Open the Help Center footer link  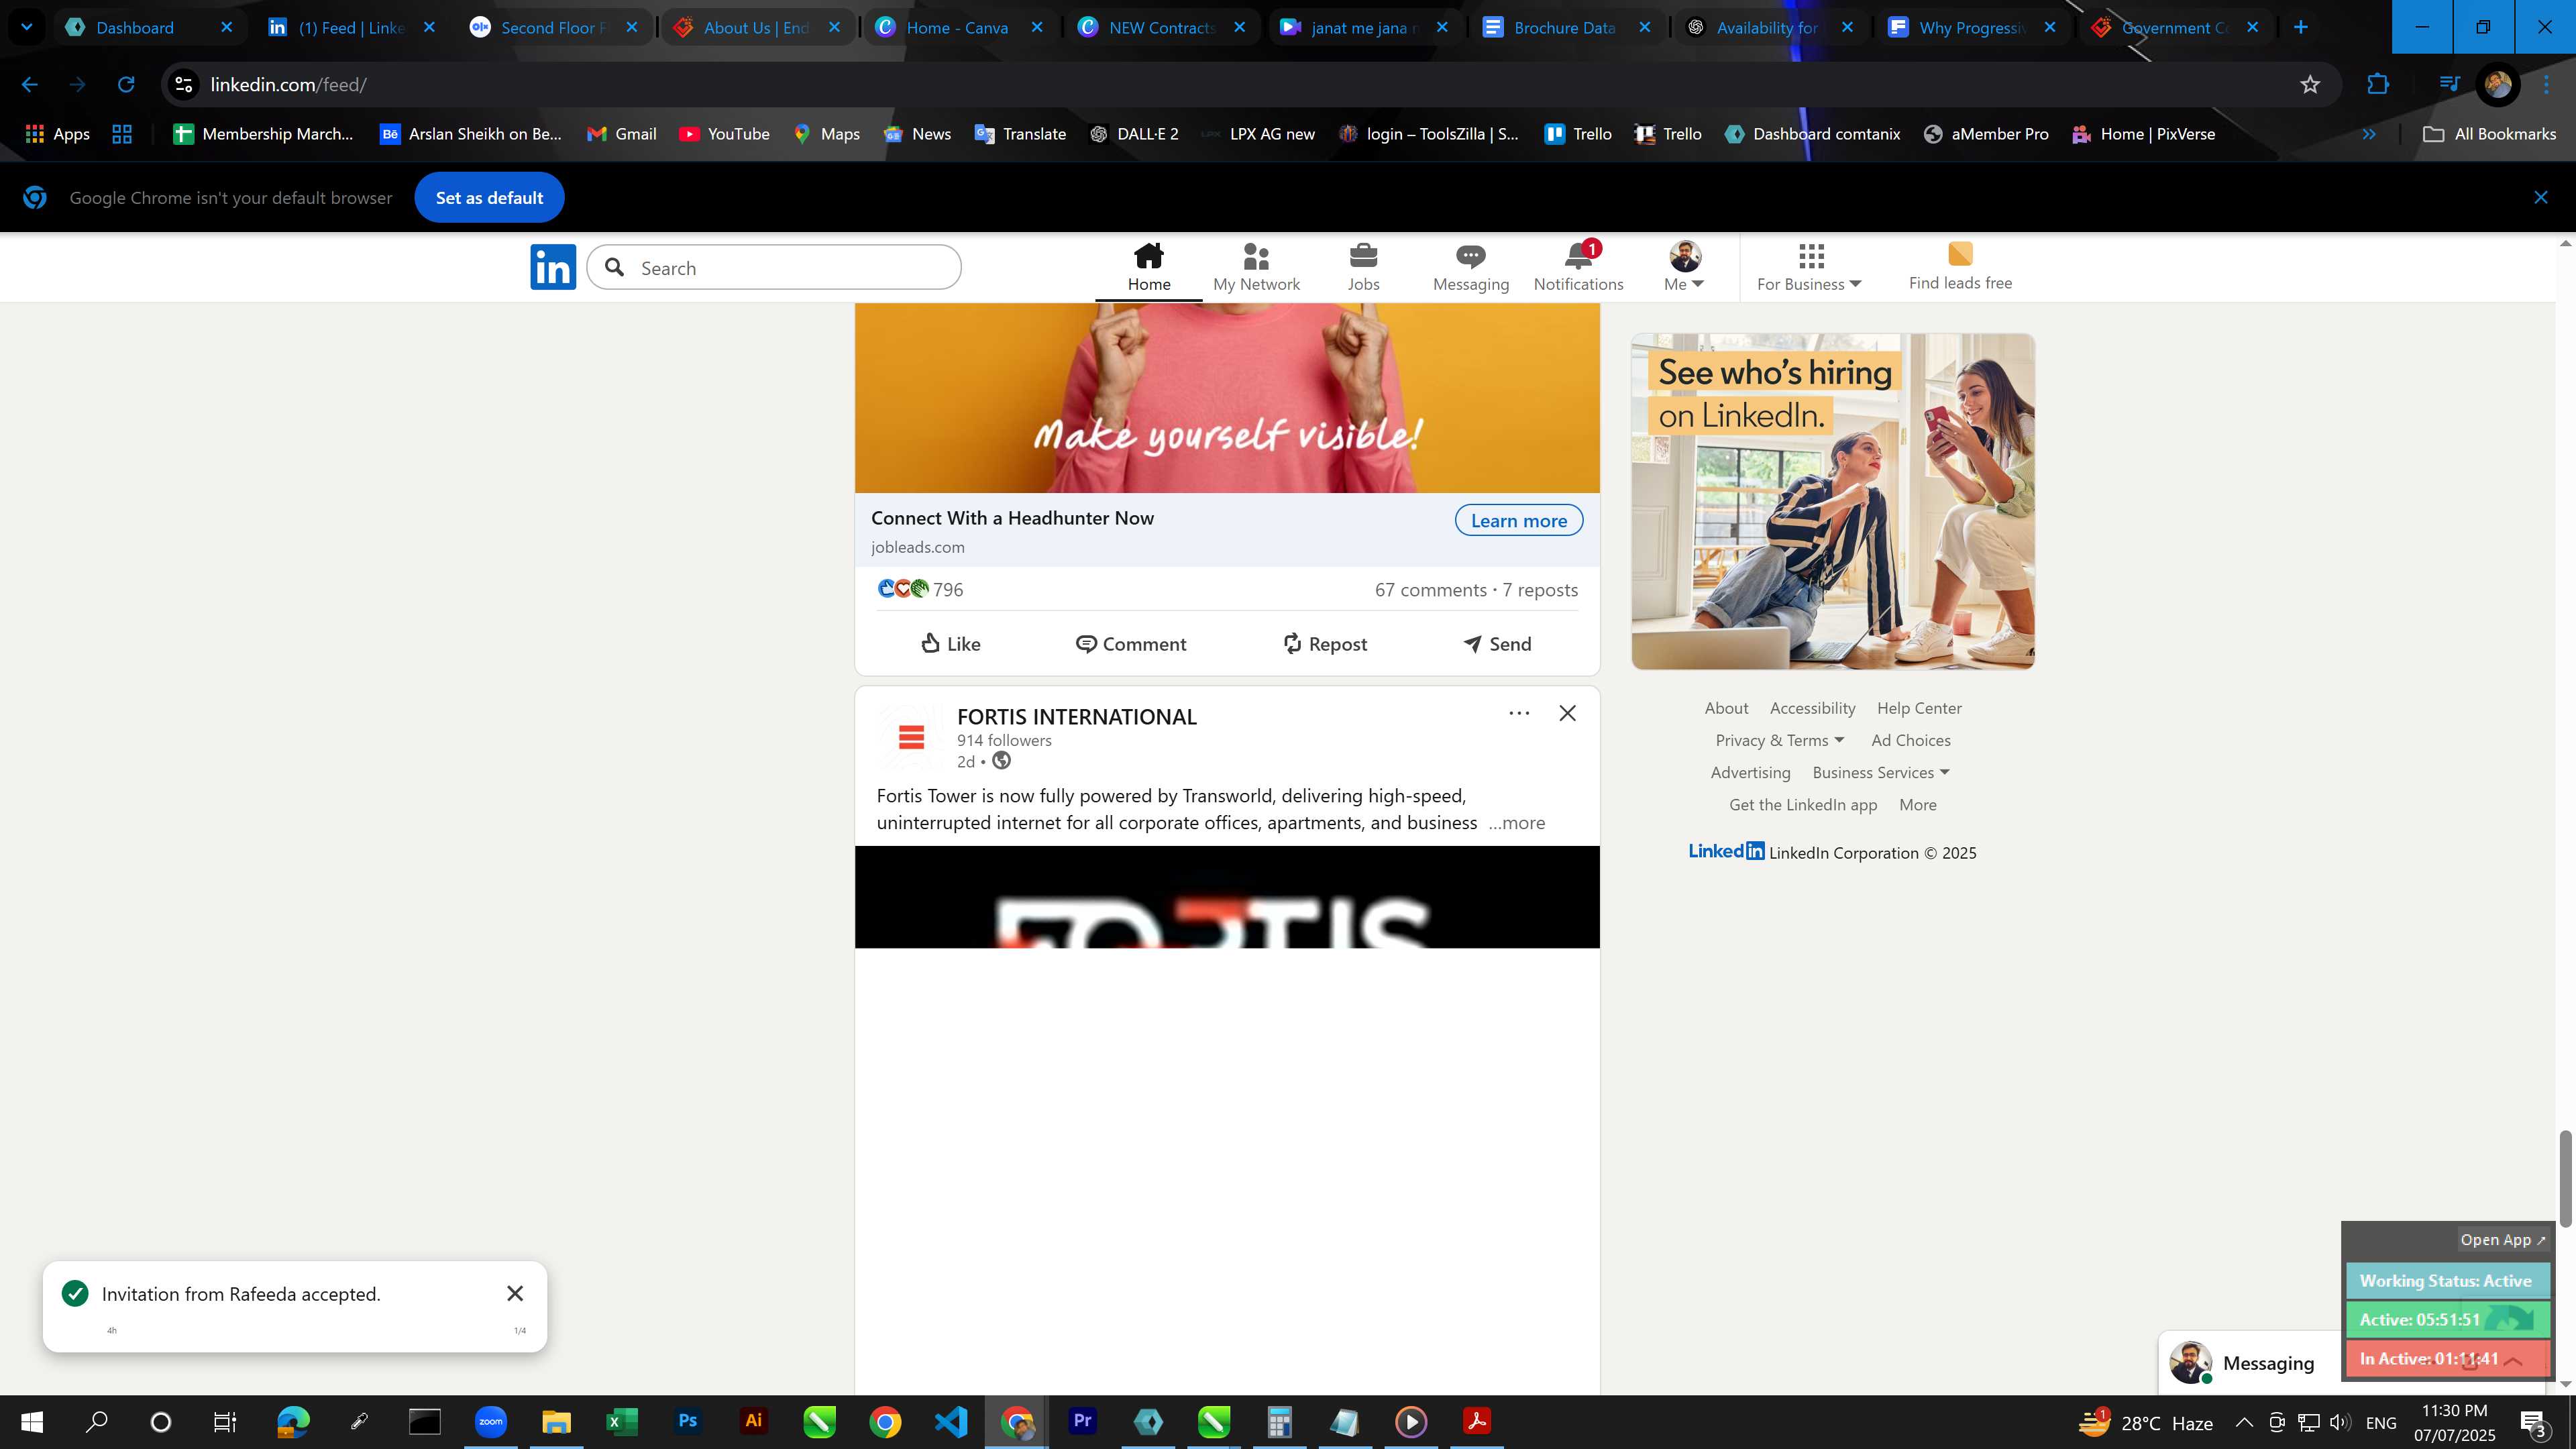1918,709
